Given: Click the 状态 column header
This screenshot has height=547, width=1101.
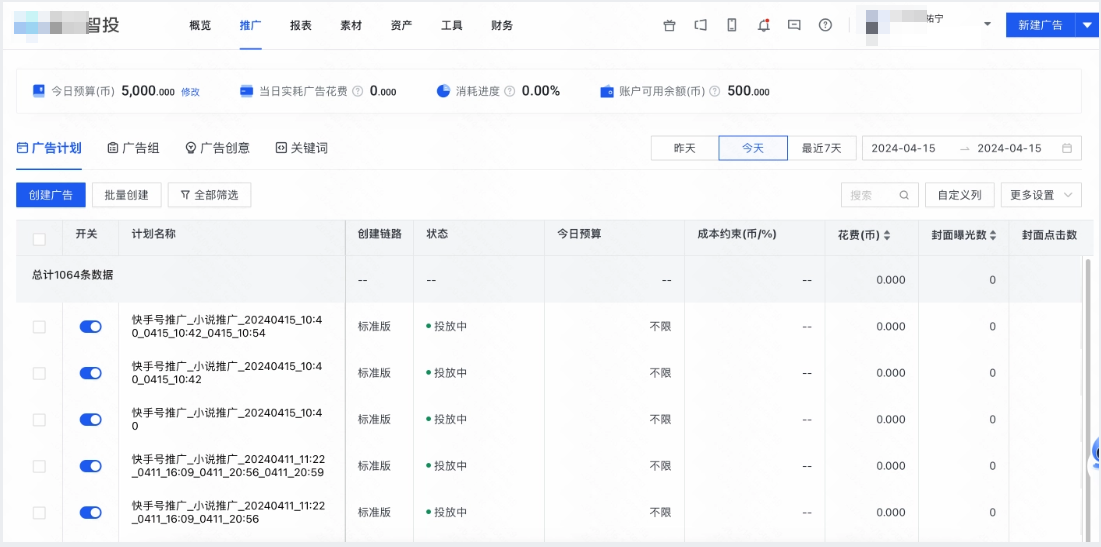Looking at the screenshot, I should pyautogui.click(x=437, y=234).
